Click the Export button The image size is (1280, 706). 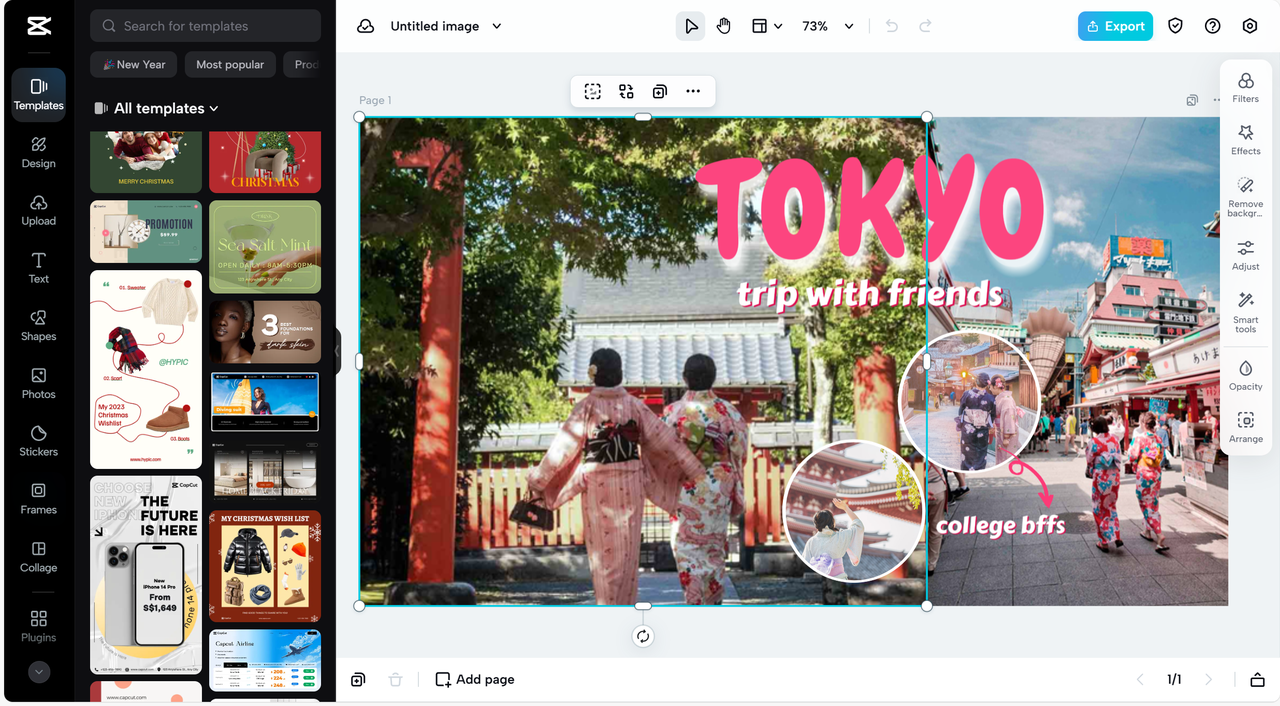[x=1115, y=26]
